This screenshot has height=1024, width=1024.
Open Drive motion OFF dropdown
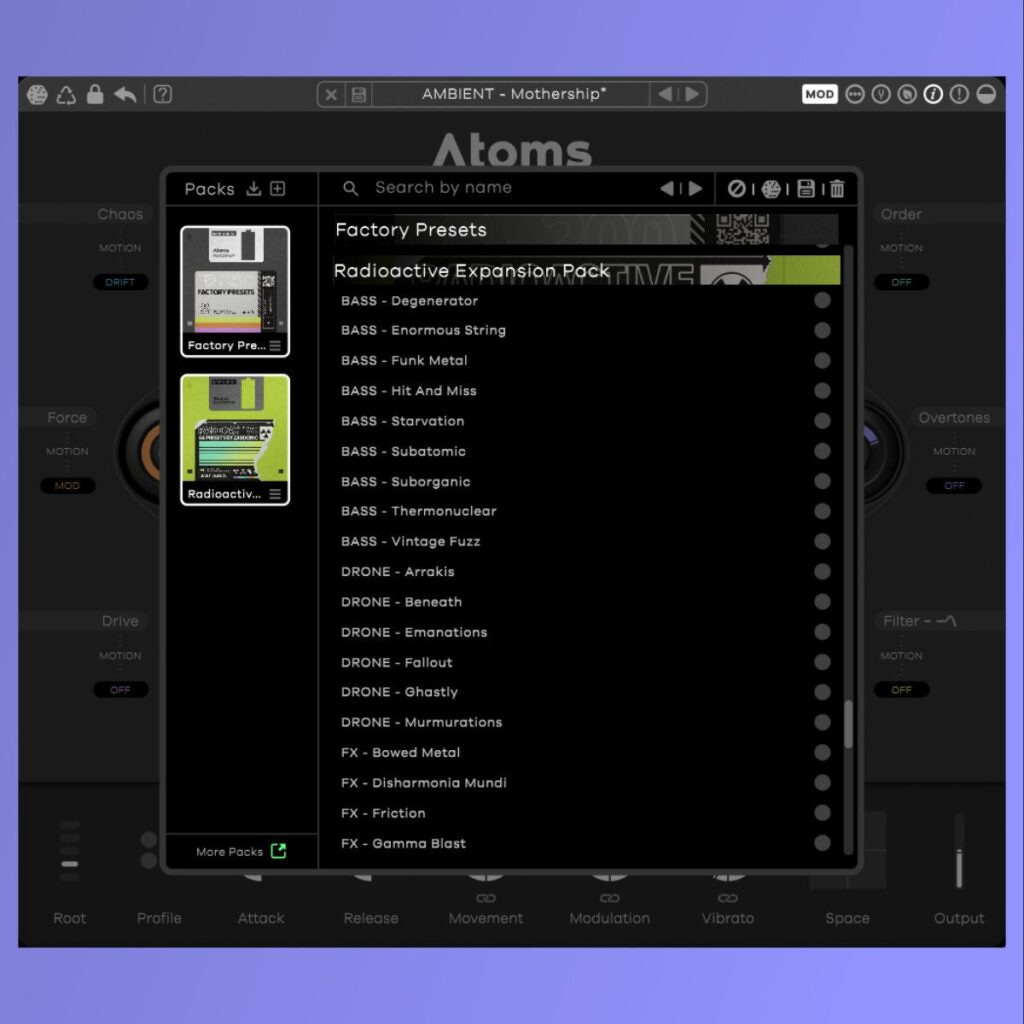click(x=120, y=690)
